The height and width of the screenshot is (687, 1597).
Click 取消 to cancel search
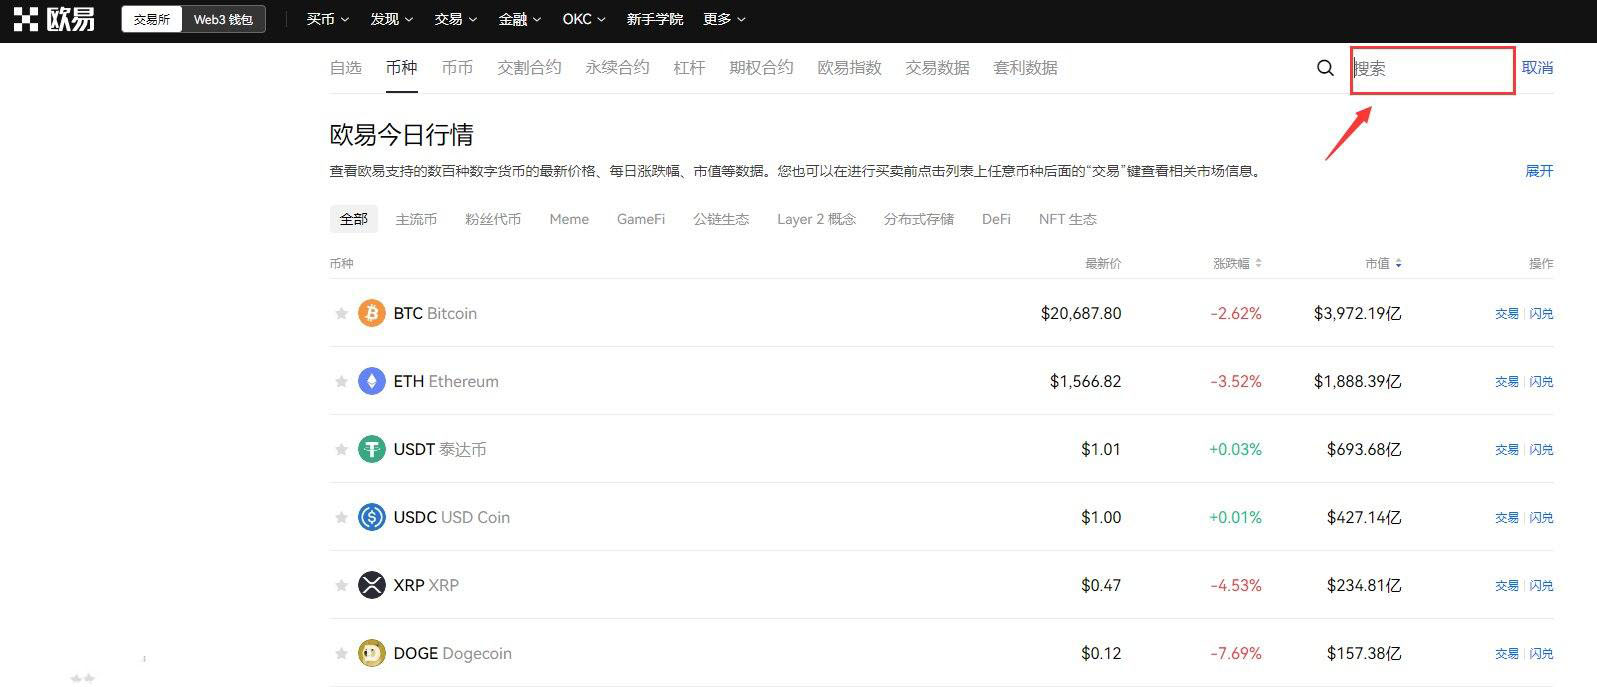[x=1537, y=68]
